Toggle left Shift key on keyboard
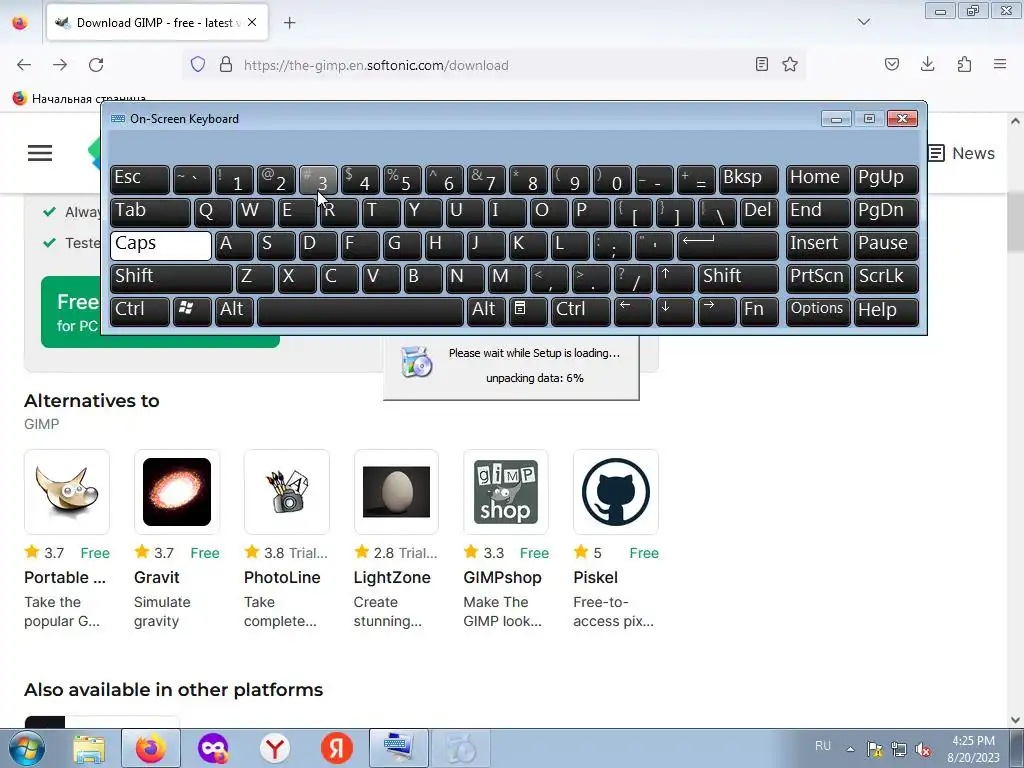The image size is (1024, 768). tap(171, 278)
